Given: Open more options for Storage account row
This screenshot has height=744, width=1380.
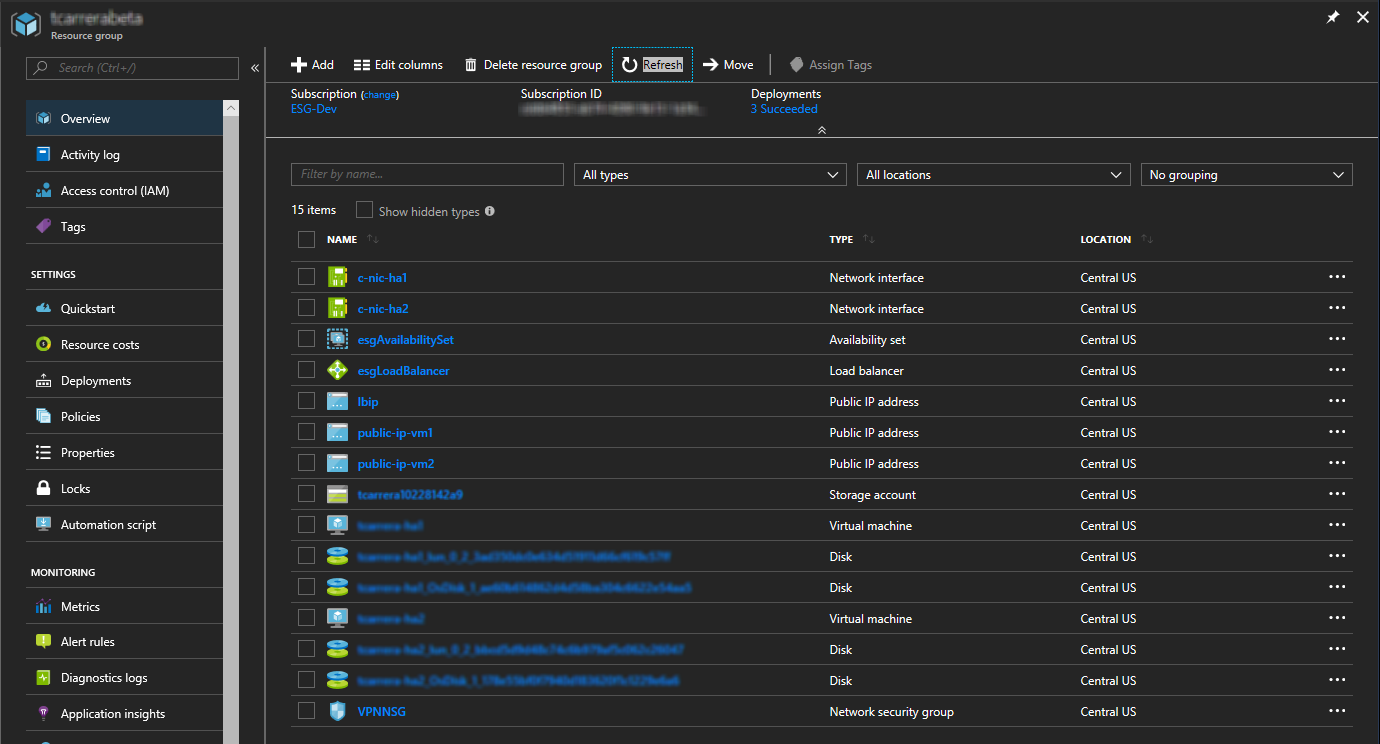Looking at the screenshot, I should tap(1337, 494).
